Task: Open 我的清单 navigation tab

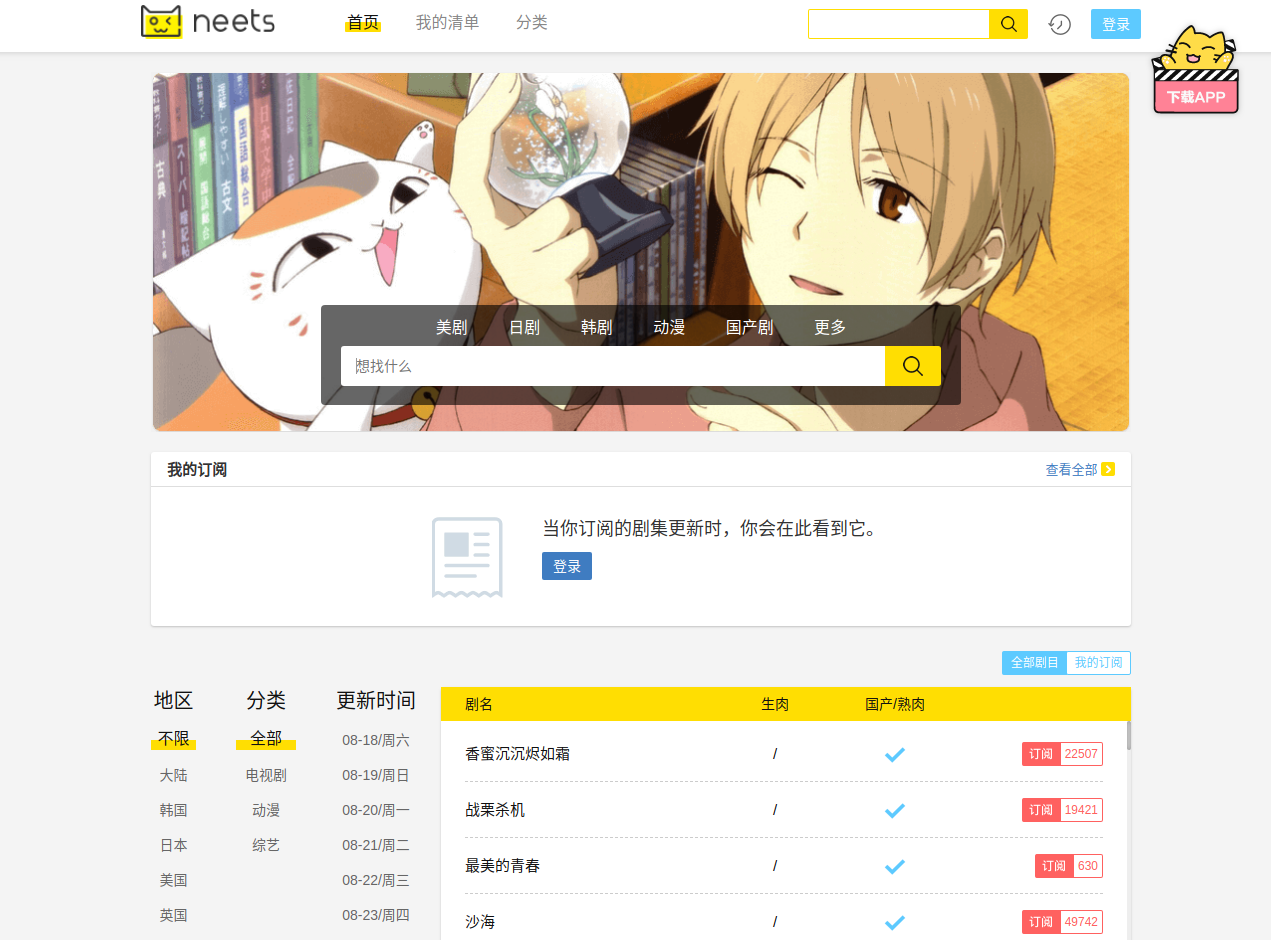Action: click(x=447, y=23)
